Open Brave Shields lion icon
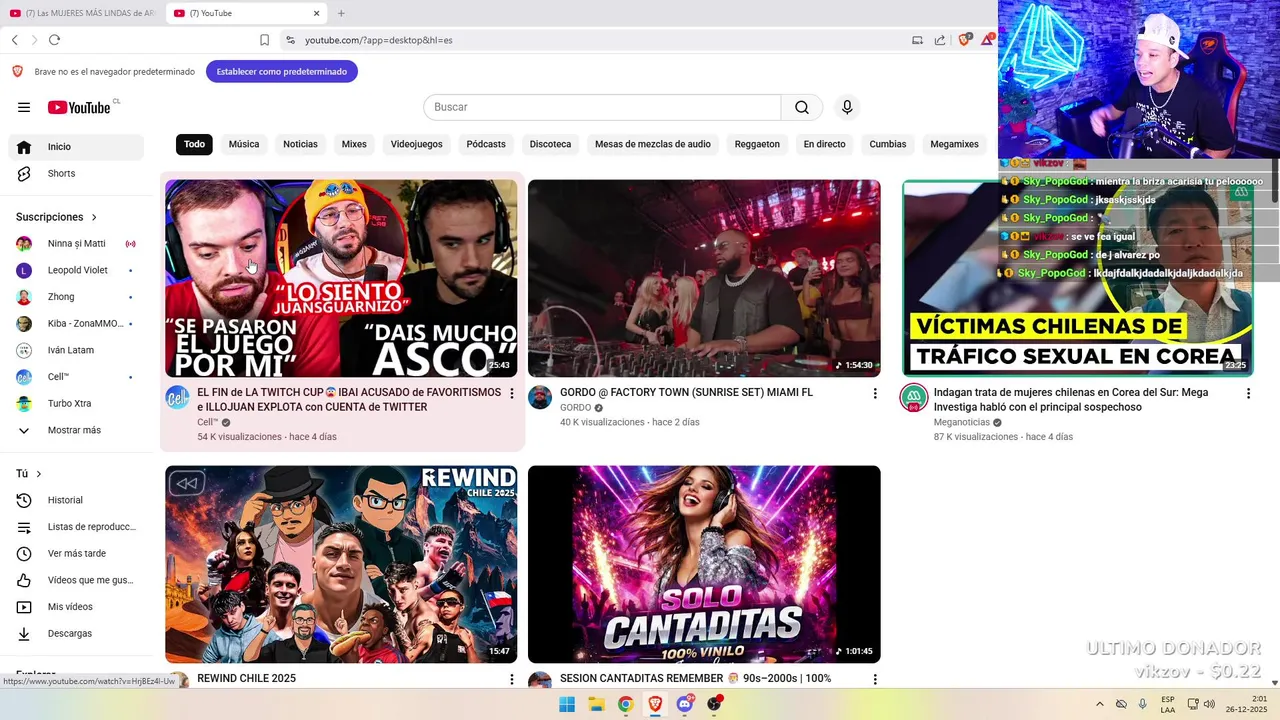The width and height of the screenshot is (1280, 720). pyautogui.click(x=964, y=40)
